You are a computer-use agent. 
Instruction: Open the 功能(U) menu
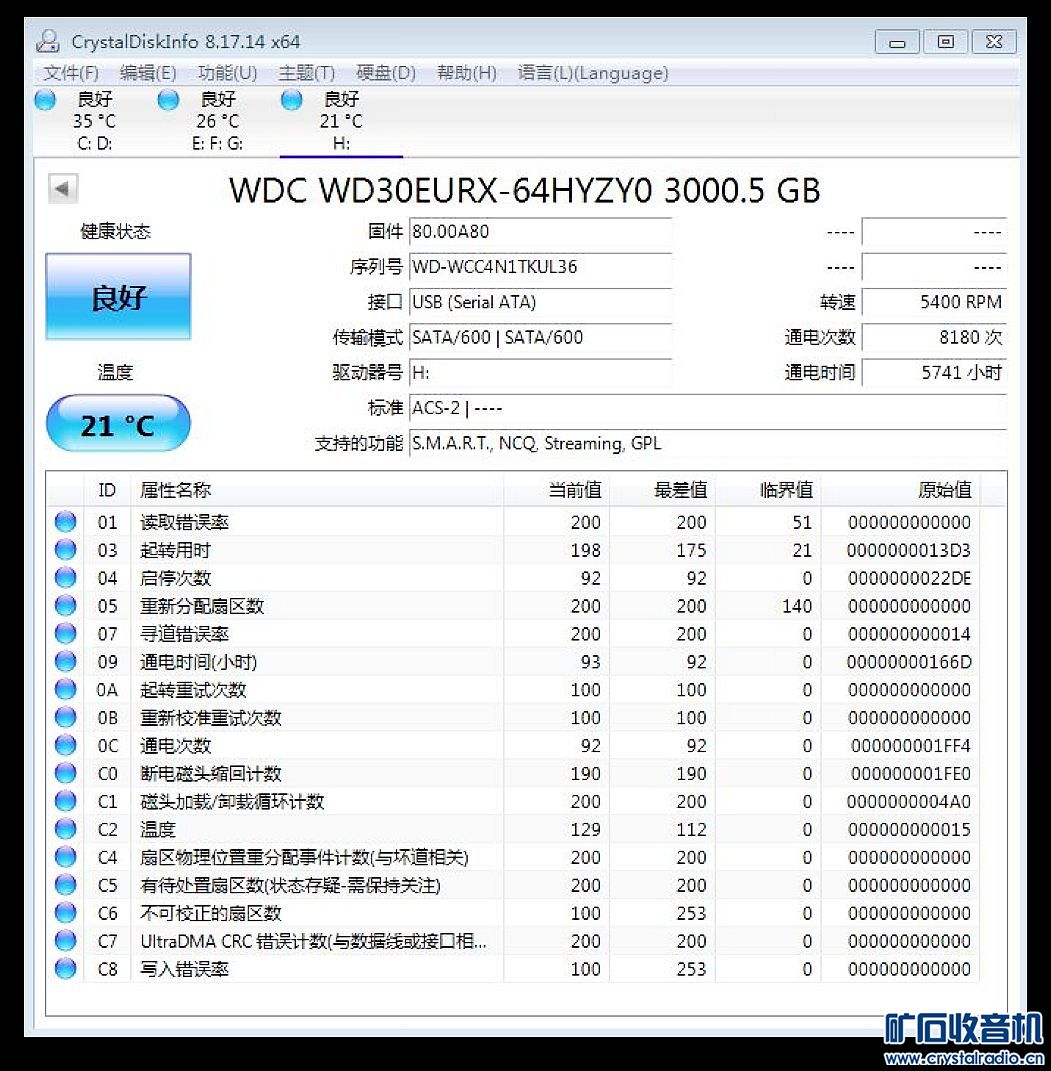click(227, 72)
